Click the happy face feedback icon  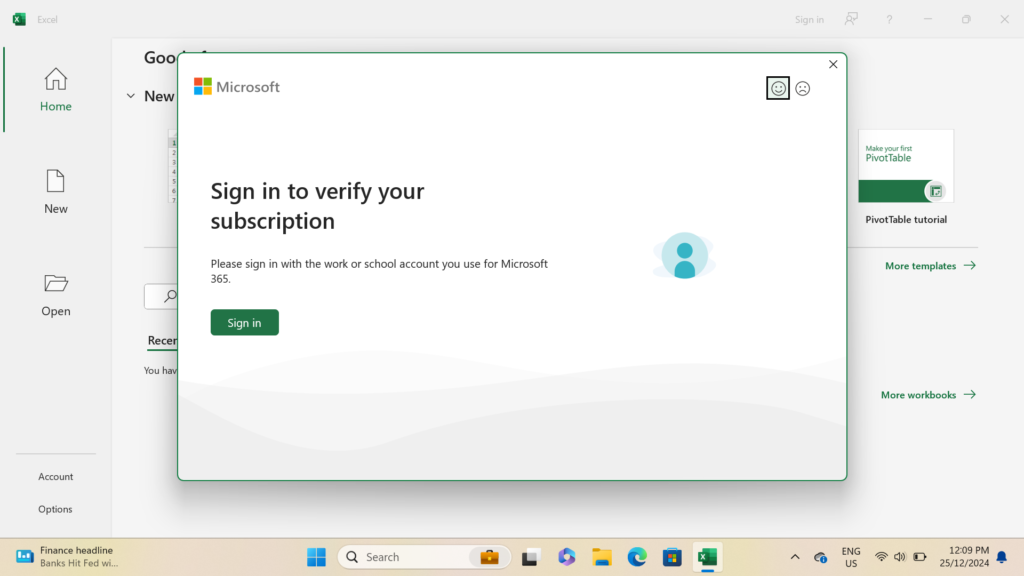point(778,88)
